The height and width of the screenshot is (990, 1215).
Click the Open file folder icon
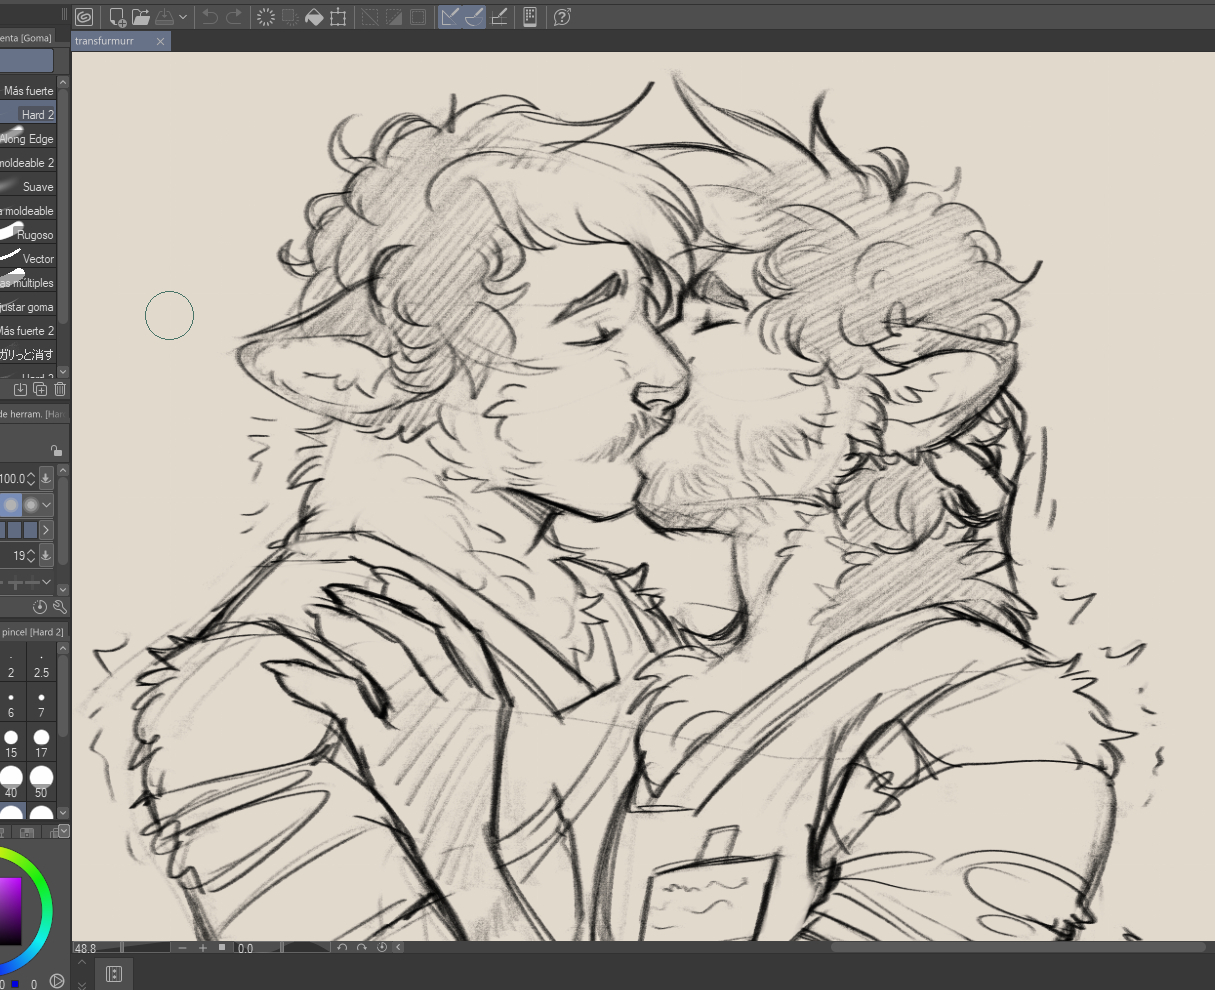point(141,17)
